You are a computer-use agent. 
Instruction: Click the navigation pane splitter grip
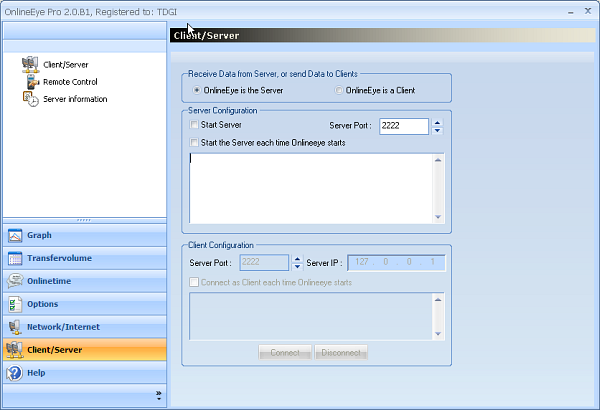point(84,220)
